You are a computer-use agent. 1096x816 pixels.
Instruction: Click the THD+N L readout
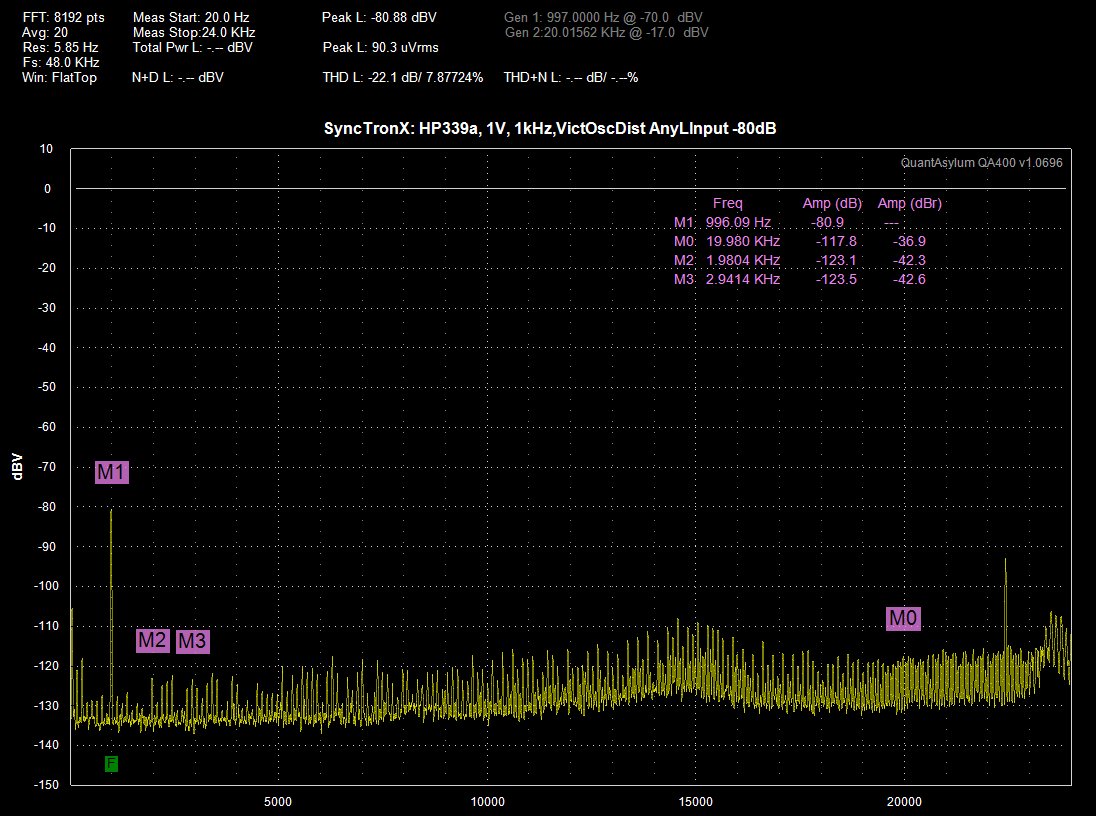coord(571,78)
